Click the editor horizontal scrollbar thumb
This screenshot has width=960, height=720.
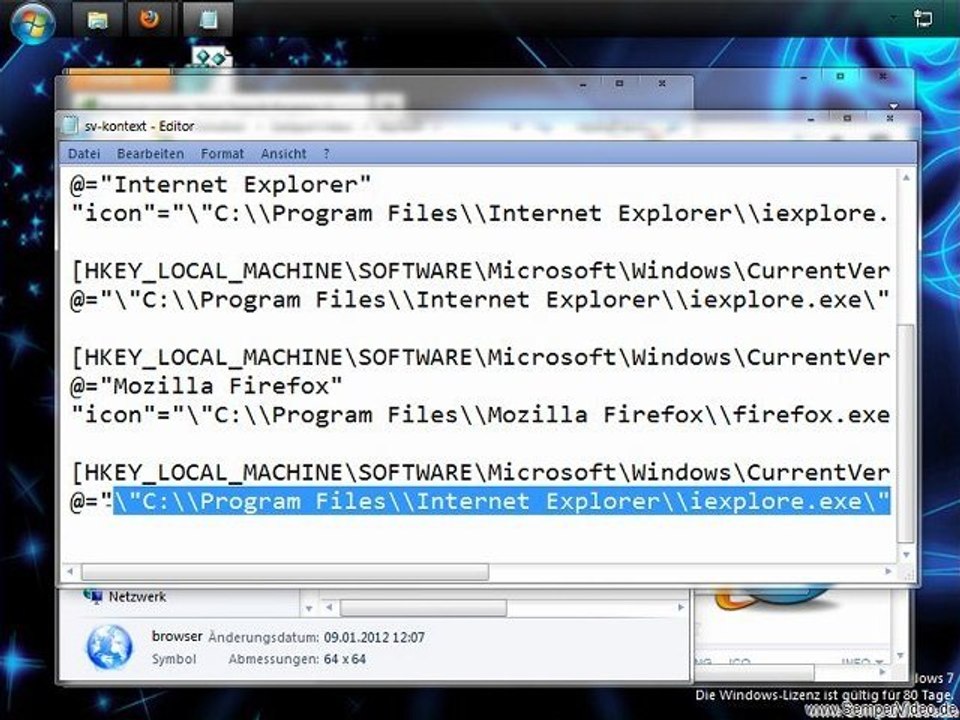pyautogui.click(x=285, y=572)
